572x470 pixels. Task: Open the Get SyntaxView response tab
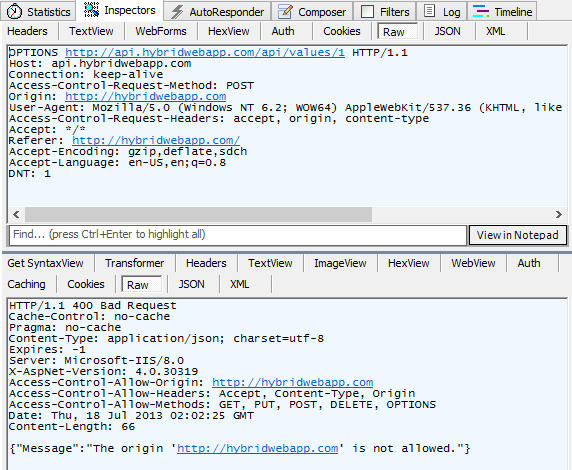pos(45,263)
